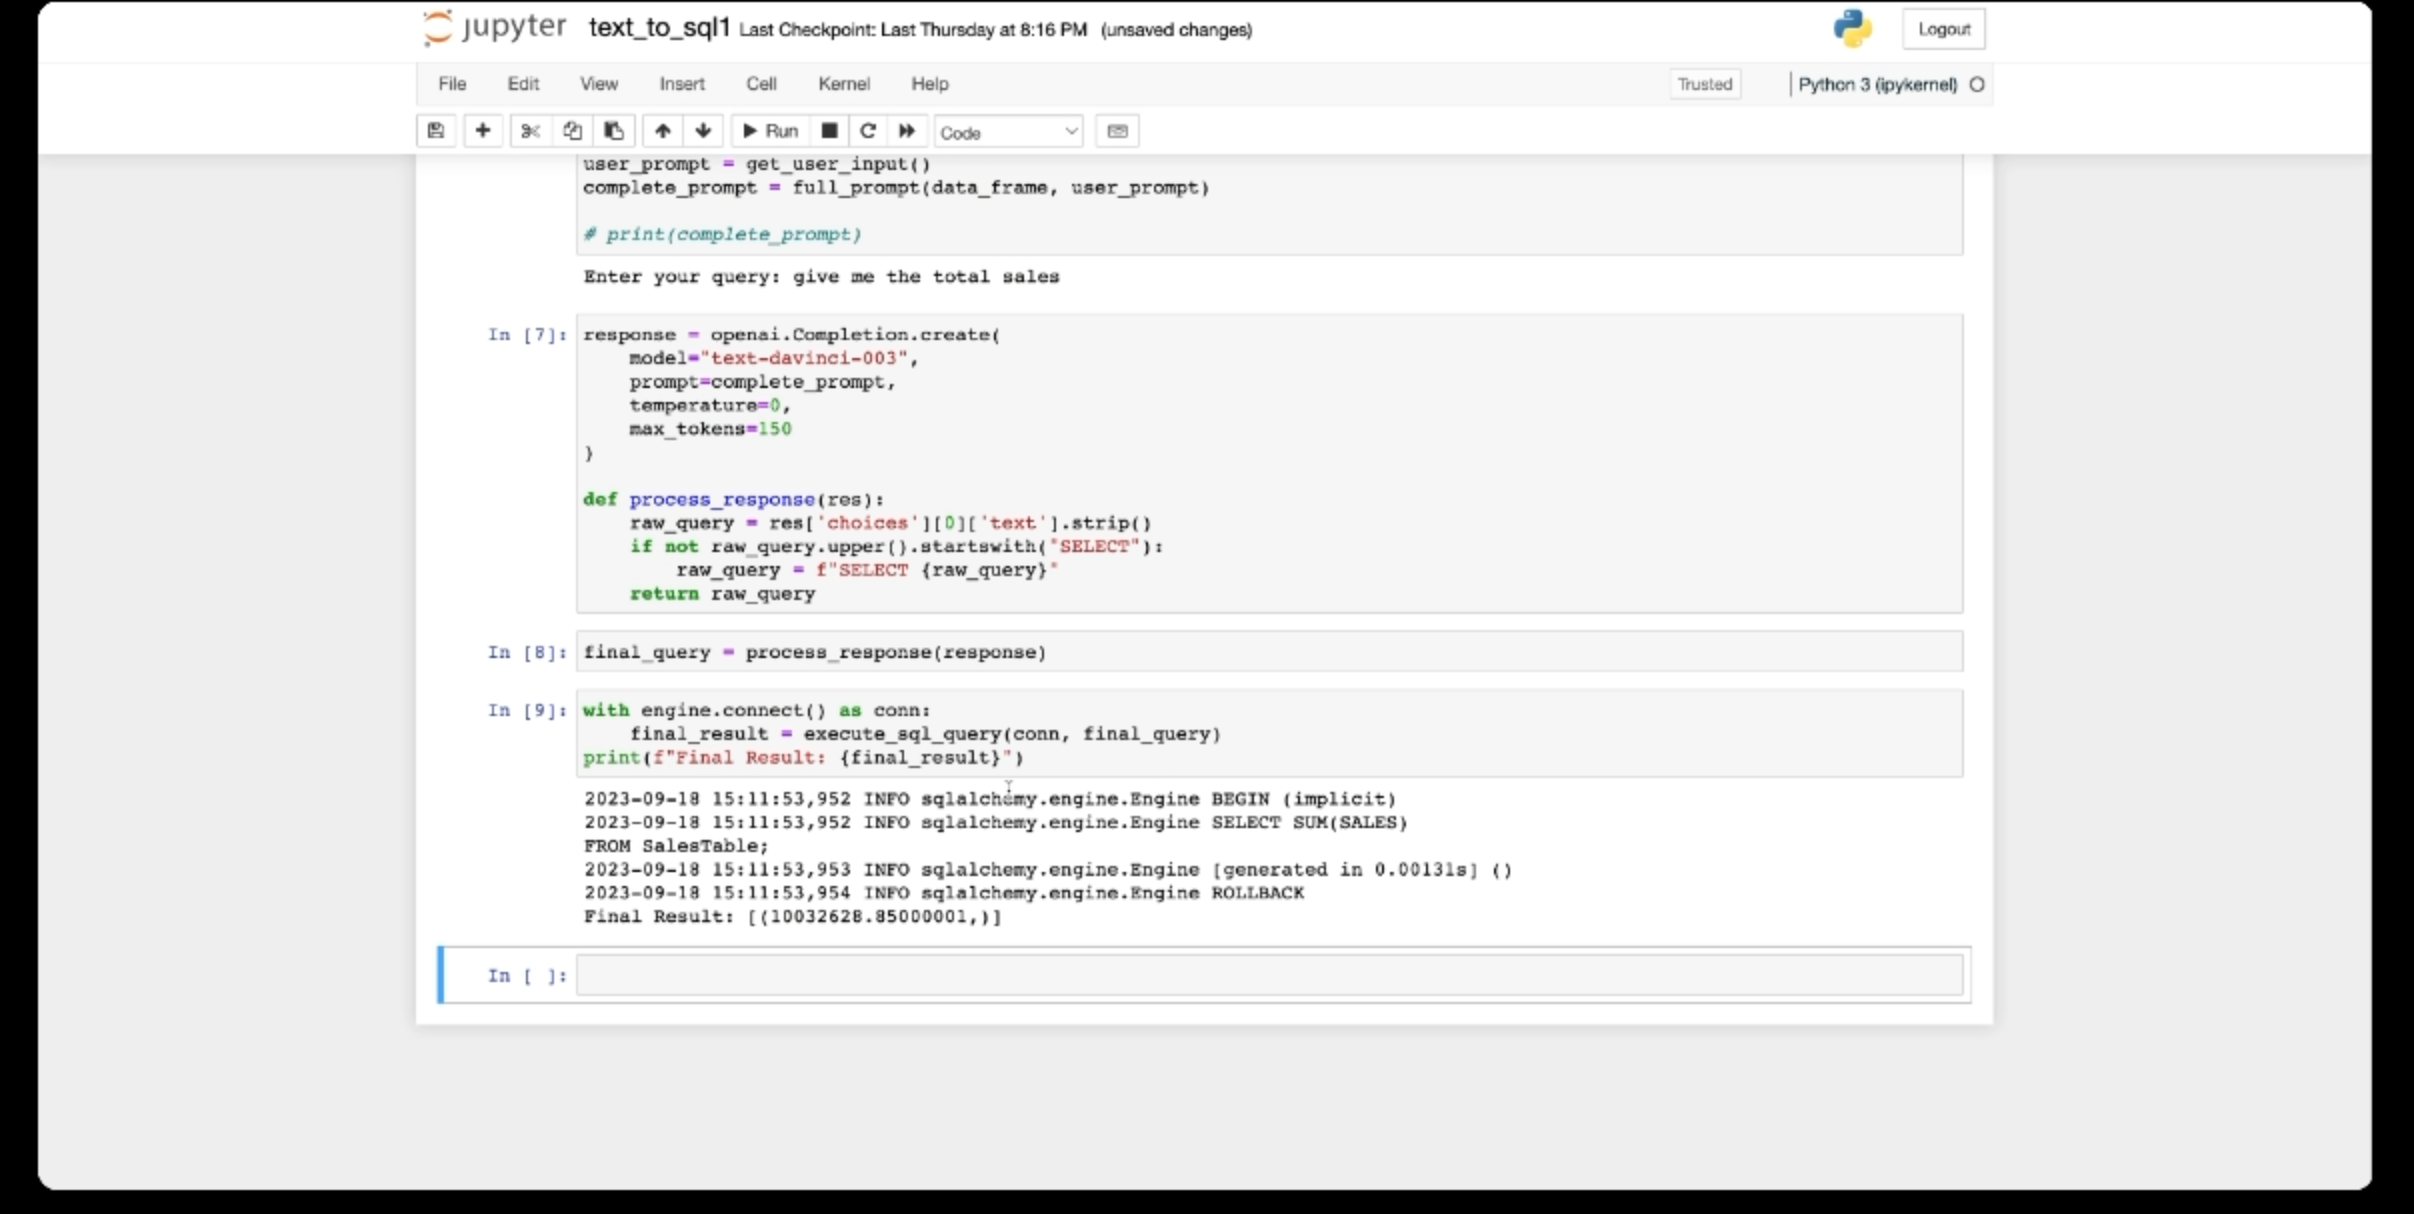The height and width of the screenshot is (1214, 2414).
Task: Click the Logout button
Action: [1943, 29]
